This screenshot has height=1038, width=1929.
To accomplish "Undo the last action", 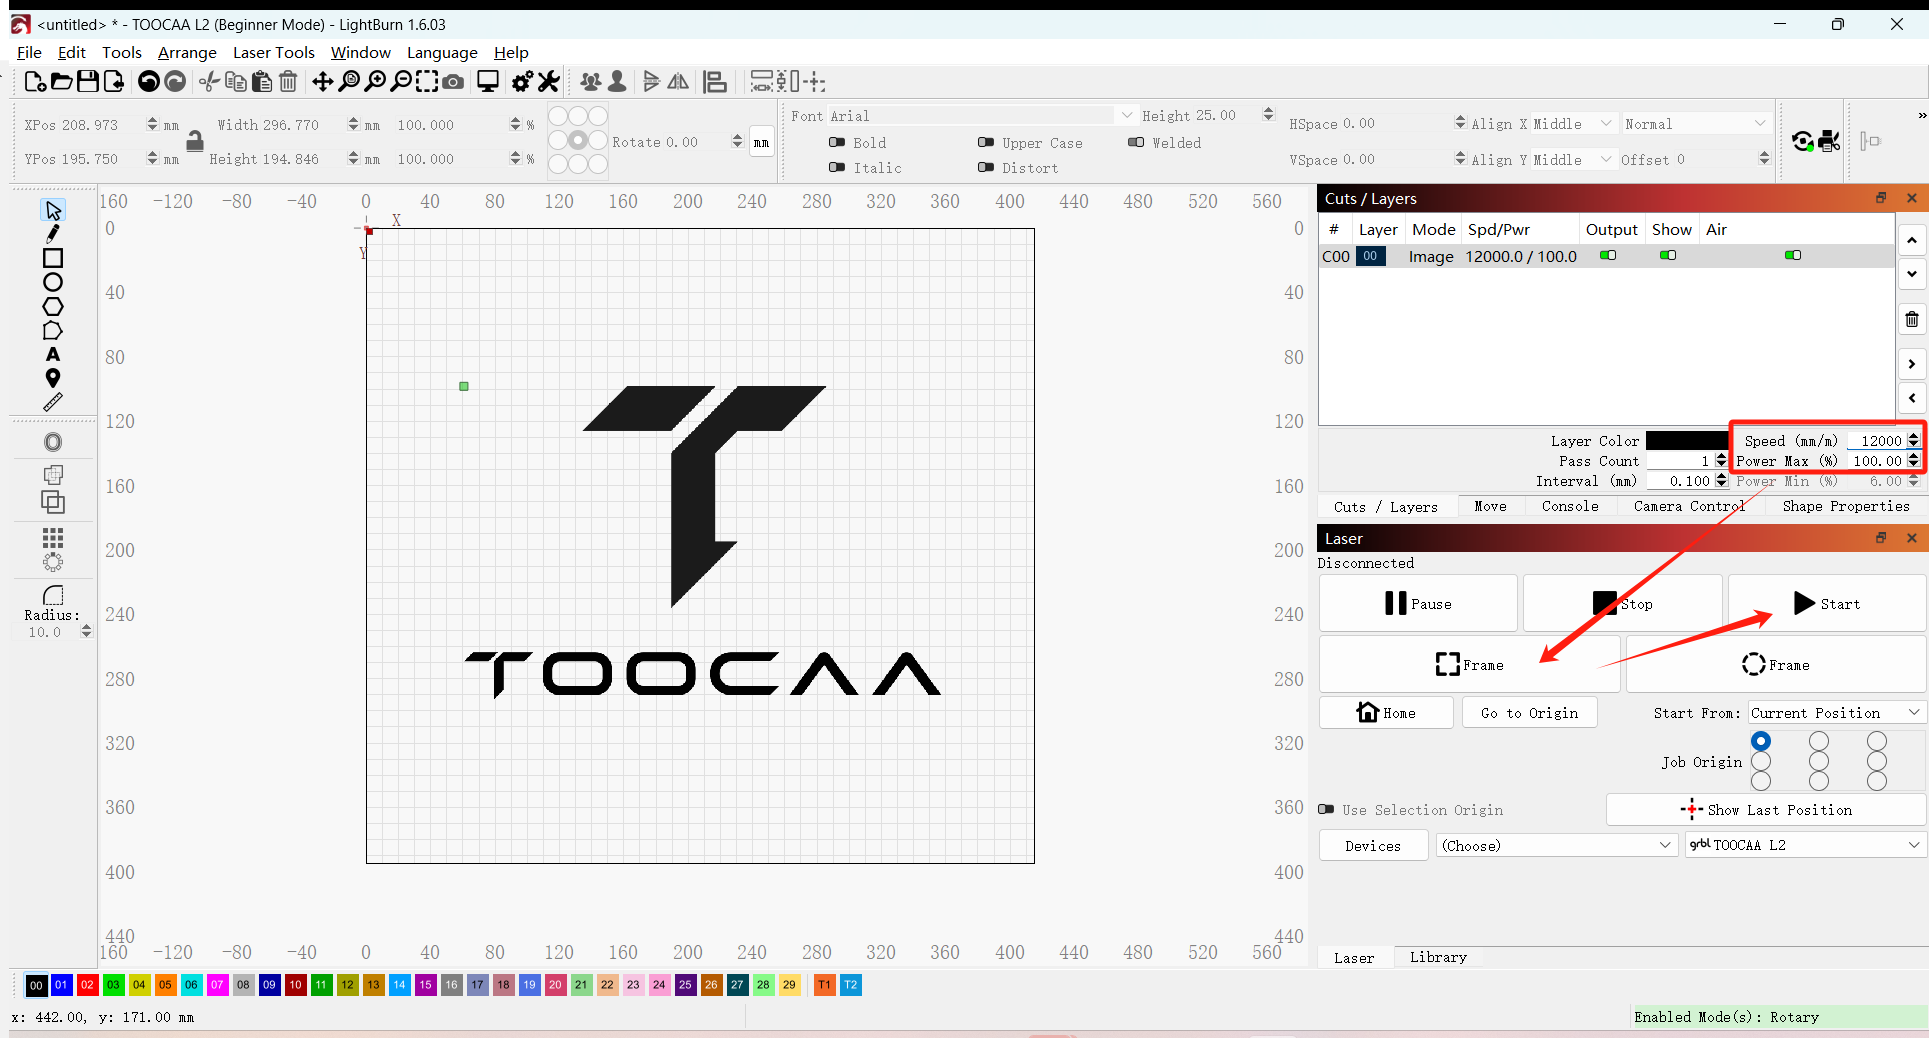I will 149,82.
